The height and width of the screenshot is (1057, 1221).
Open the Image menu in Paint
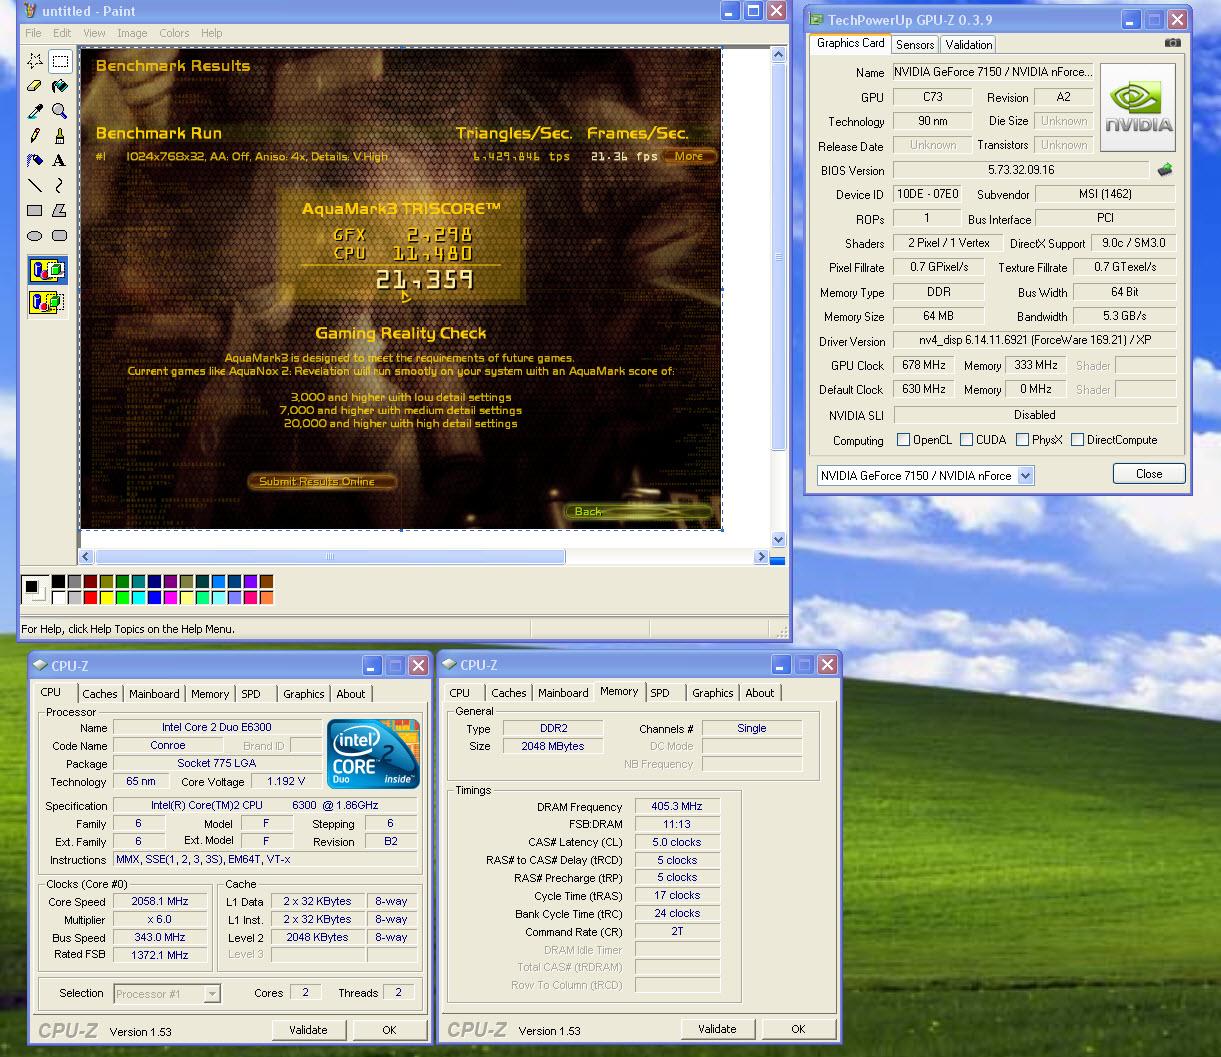pos(132,33)
